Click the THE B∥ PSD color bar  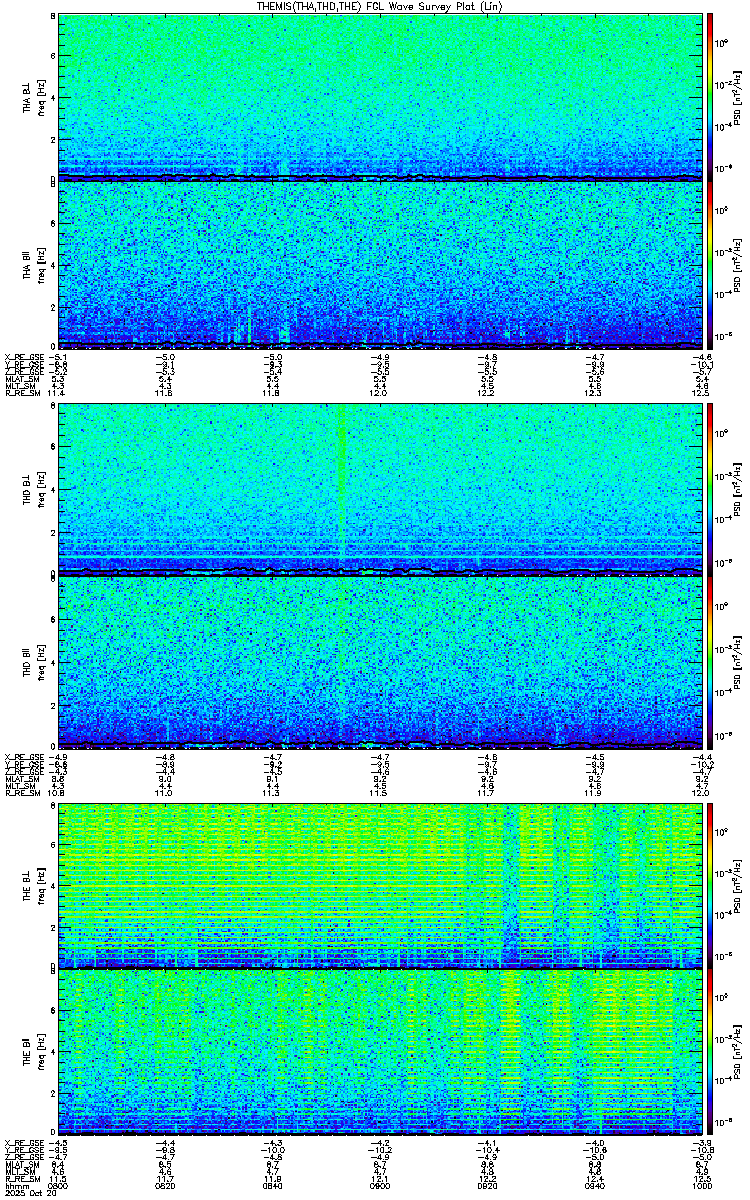pyautogui.click(x=710, y=1052)
